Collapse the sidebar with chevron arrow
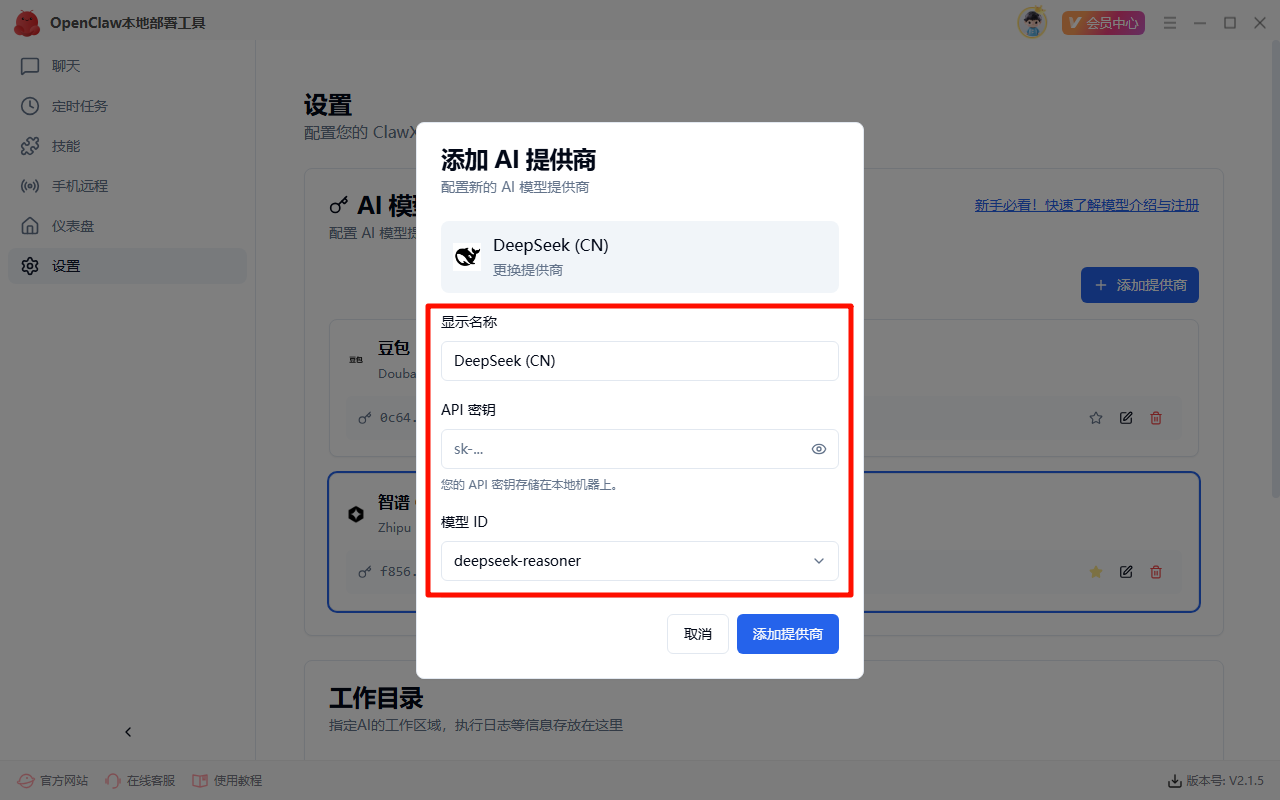 click(x=128, y=732)
